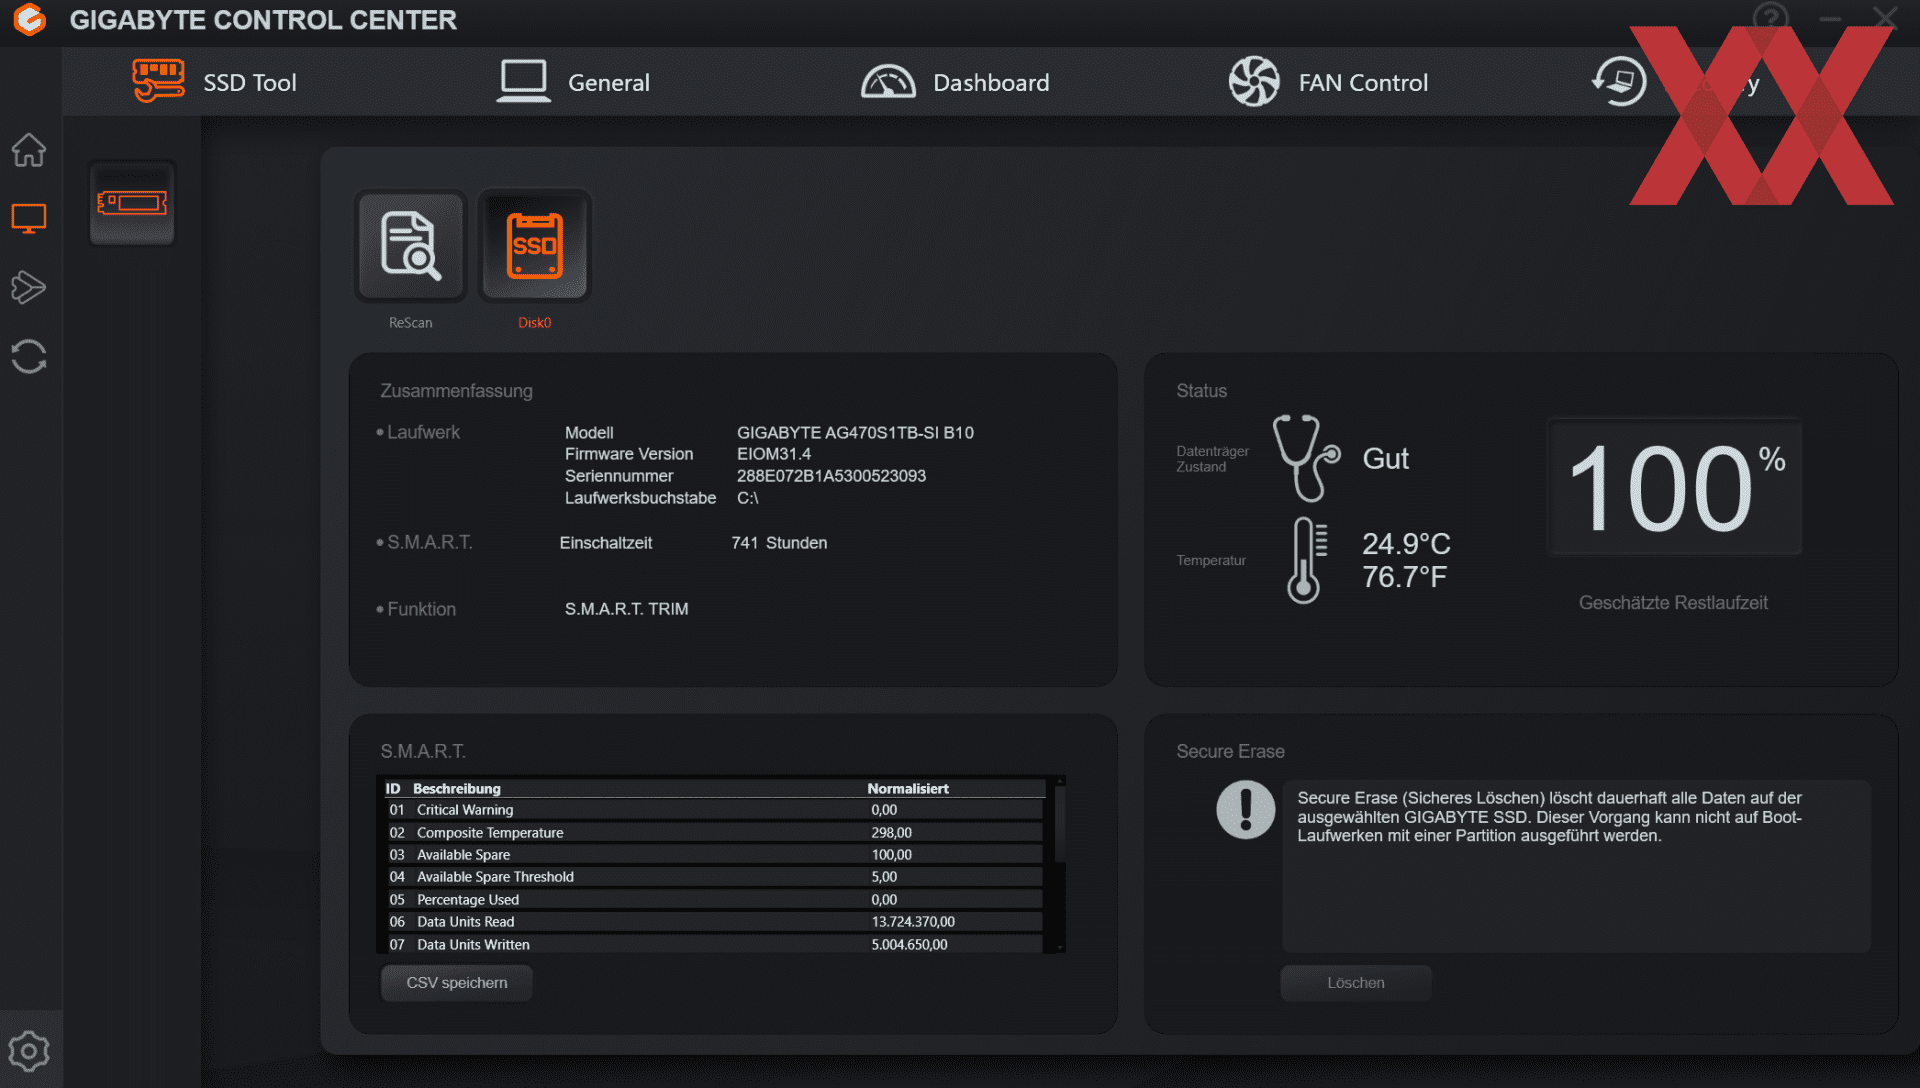The image size is (1920, 1088).
Task: Click the 298,00 value cell
Action: (x=891, y=833)
